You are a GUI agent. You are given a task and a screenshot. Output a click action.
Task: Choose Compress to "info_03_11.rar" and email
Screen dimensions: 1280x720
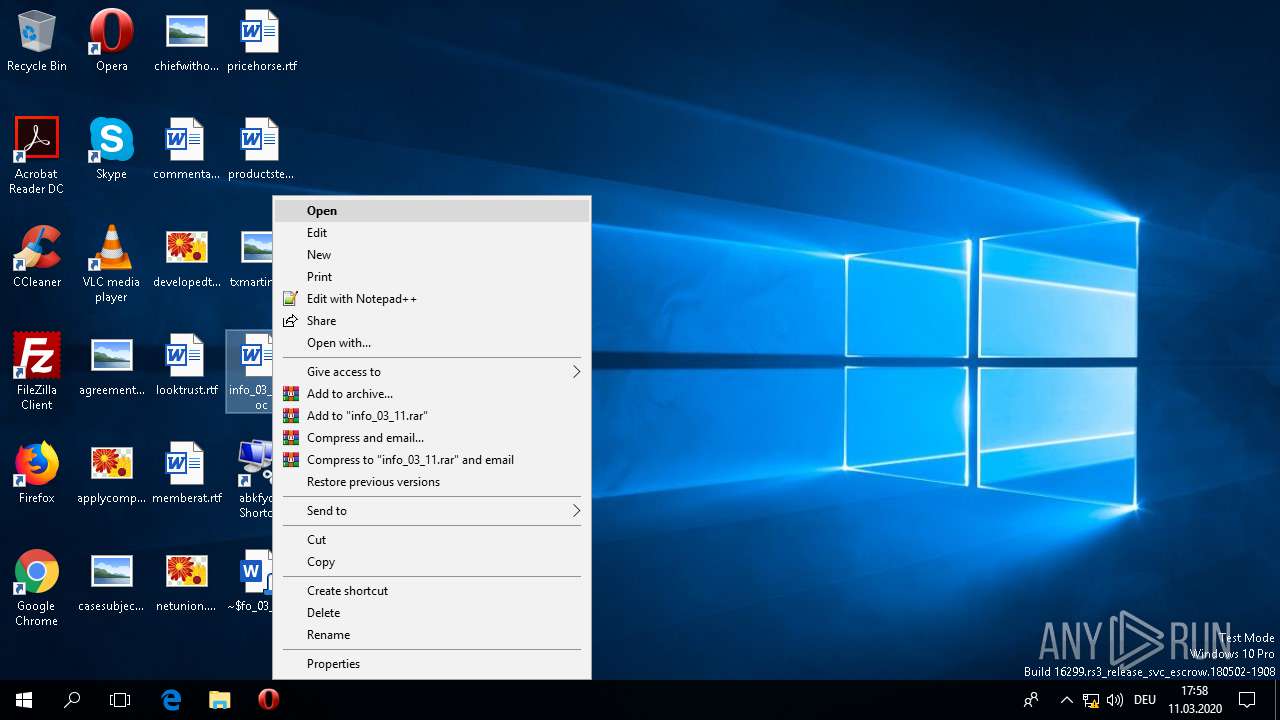tap(432, 460)
